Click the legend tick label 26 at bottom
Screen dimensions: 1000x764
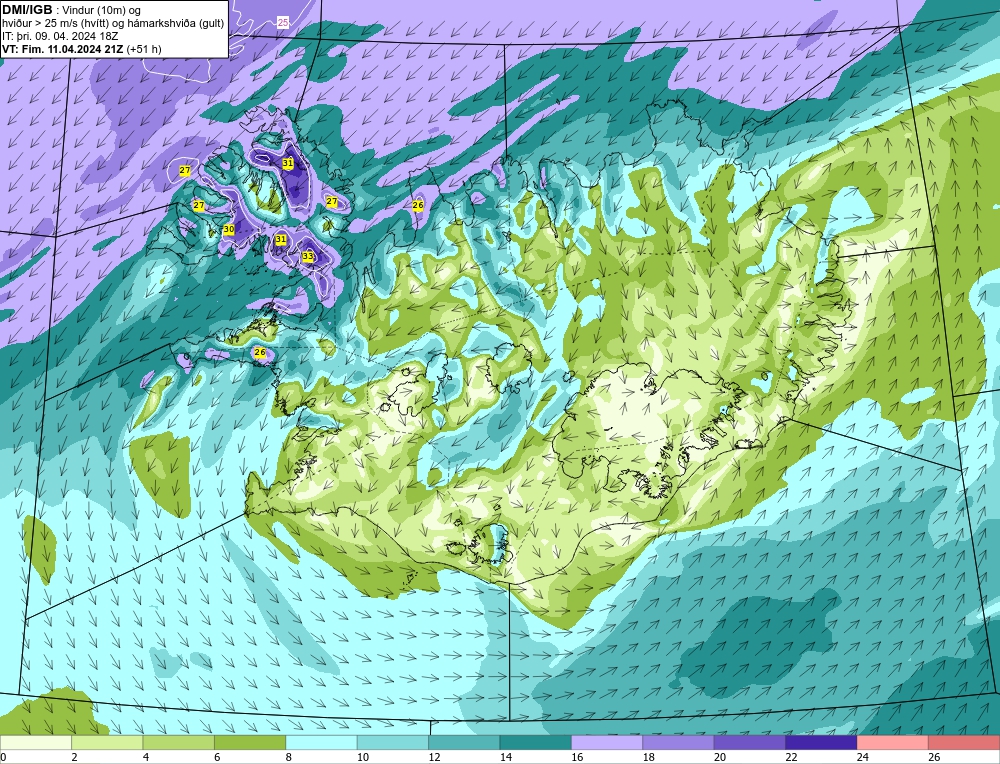click(934, 757)
